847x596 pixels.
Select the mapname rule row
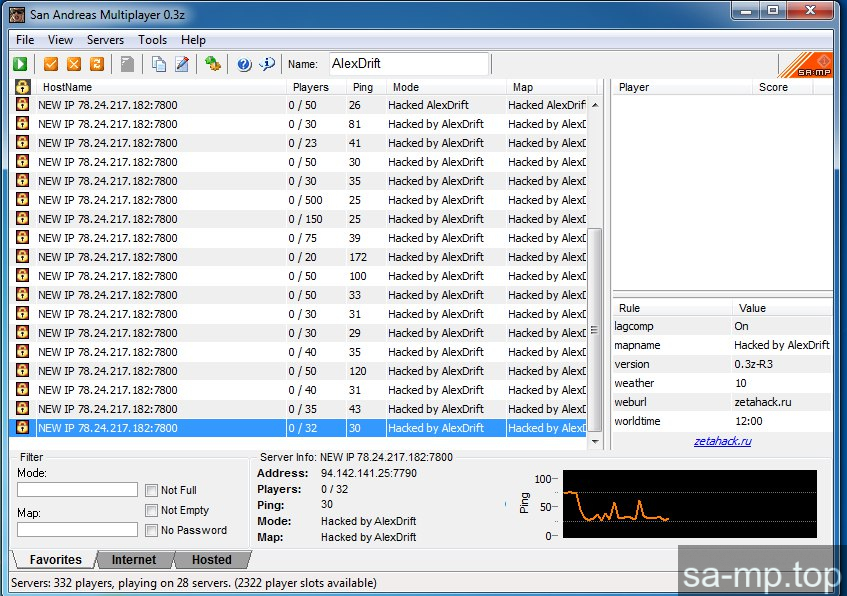(722, 345)
